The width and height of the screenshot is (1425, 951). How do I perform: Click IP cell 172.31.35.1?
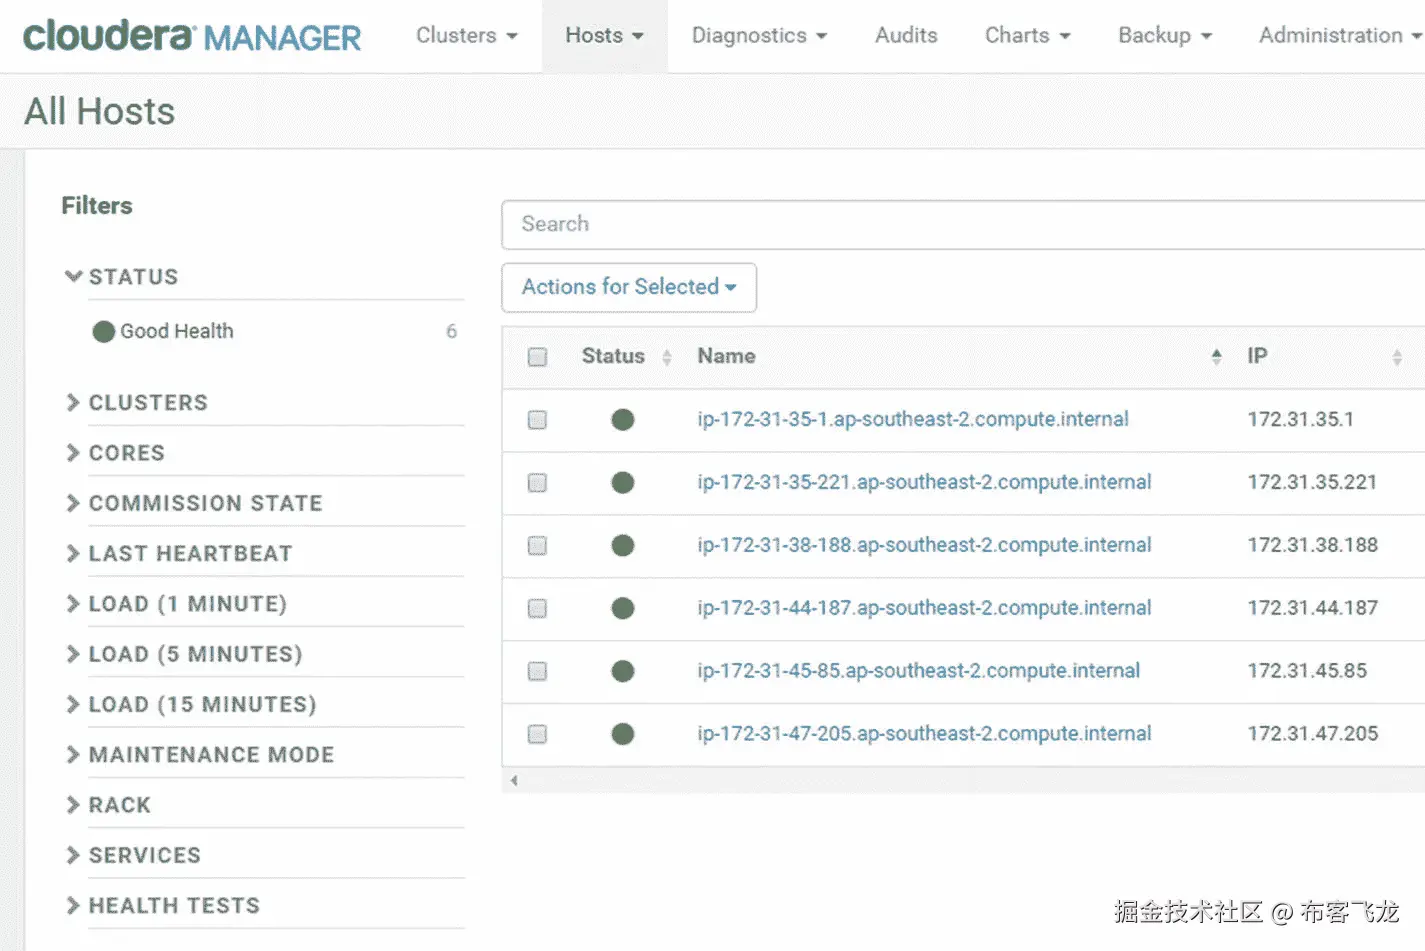pos(1300,420)
